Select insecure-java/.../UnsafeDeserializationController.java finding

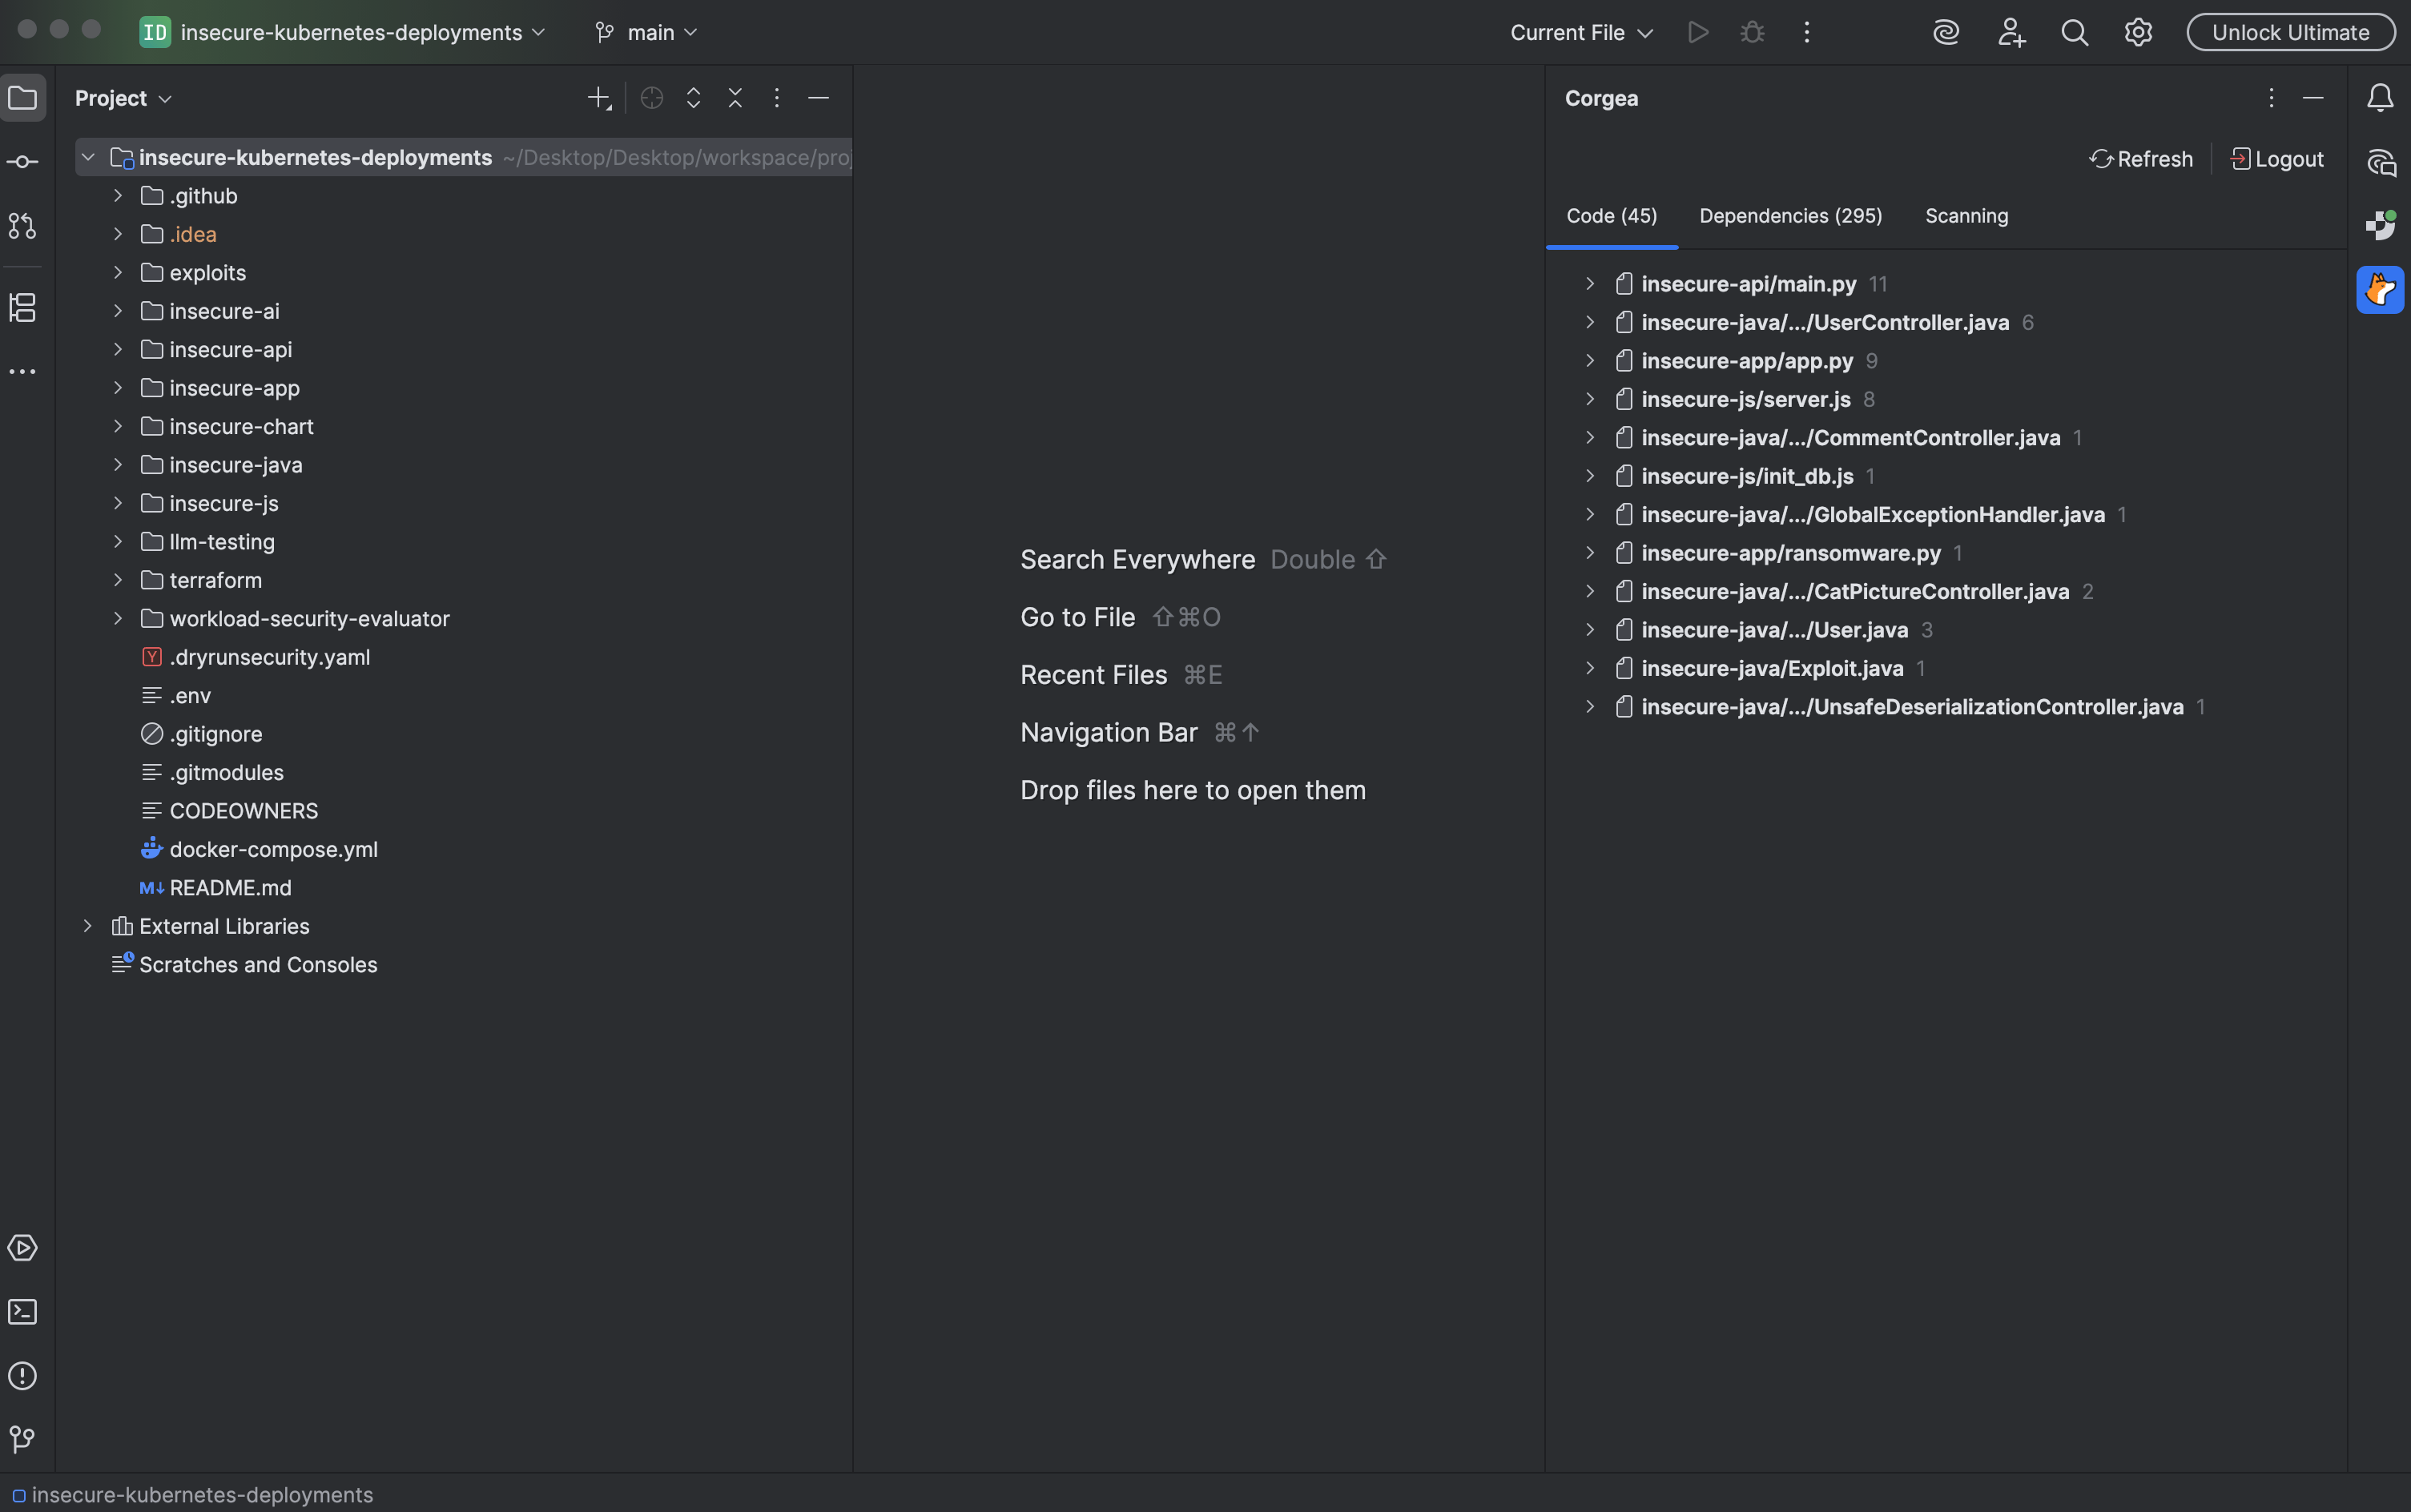coord(1911,707)
